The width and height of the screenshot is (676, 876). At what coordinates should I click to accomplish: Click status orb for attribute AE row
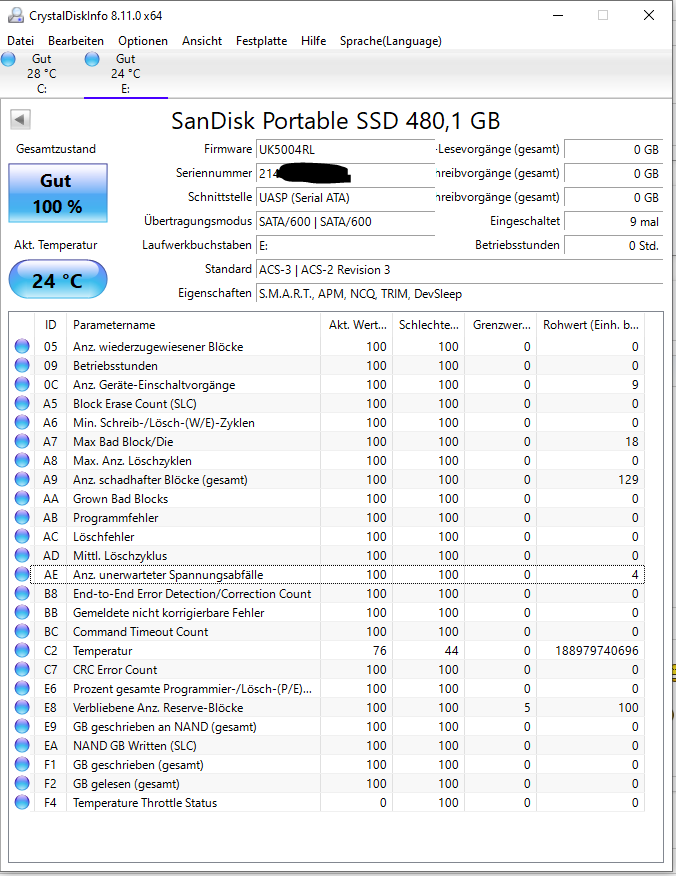[x=22, y=574]
